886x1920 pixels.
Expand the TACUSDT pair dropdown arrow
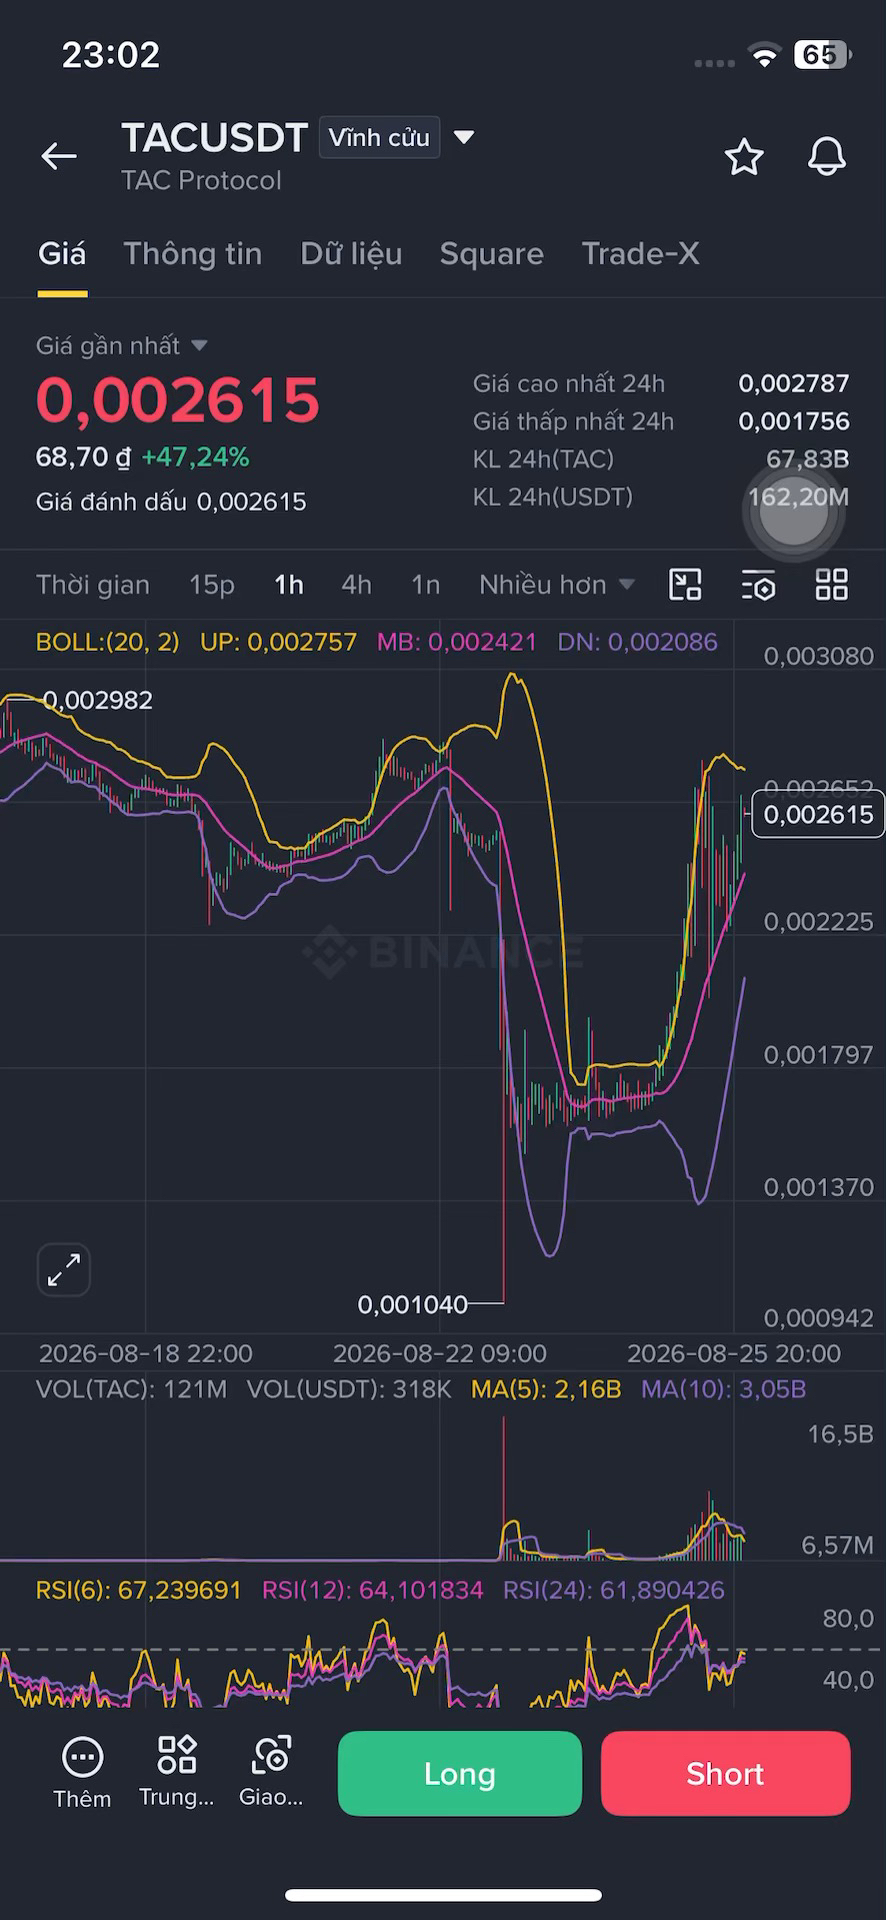click(464, 137)
